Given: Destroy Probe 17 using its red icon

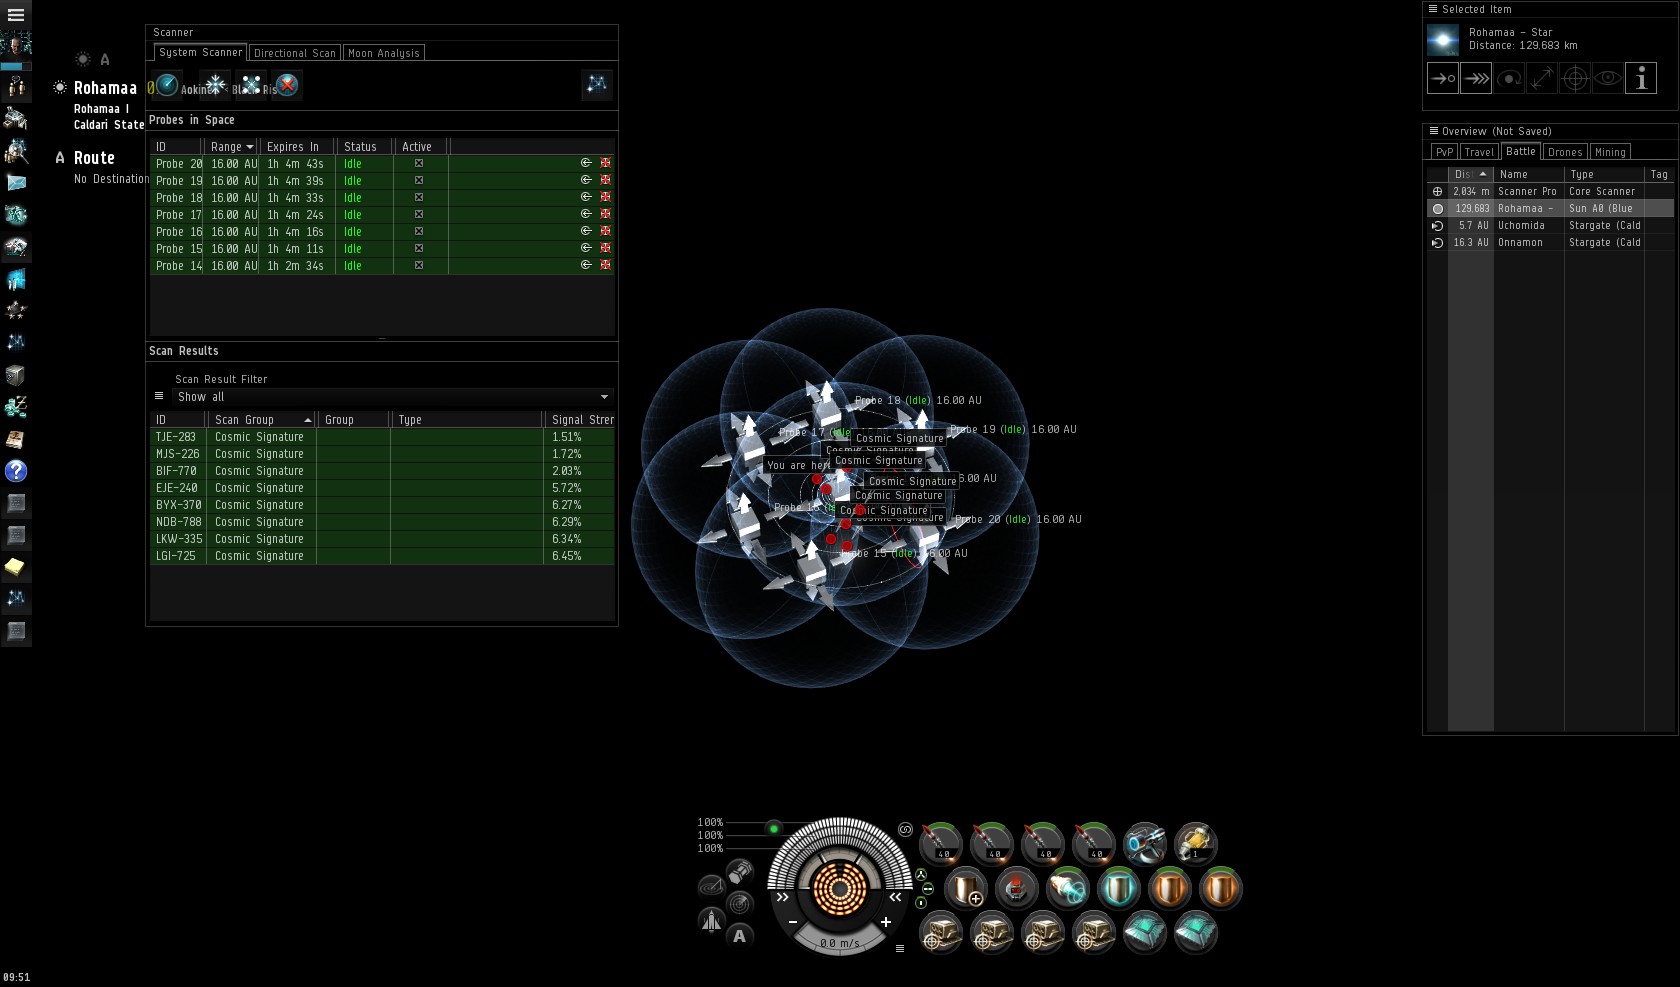Looking at the screenshot, I should [605, 214].
